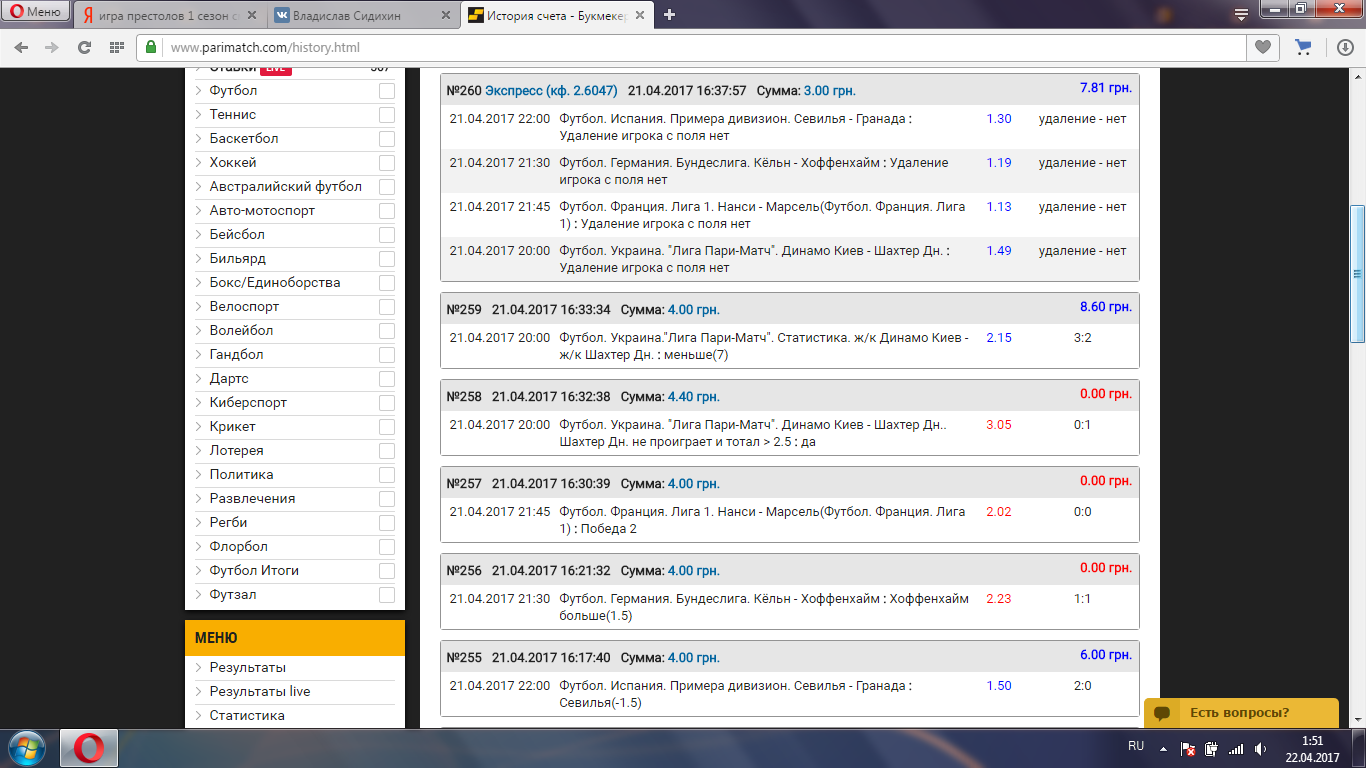The image size is (1366, 768).
Task: Click score 2:0 in bet №255
Action: click(1083, 685)
